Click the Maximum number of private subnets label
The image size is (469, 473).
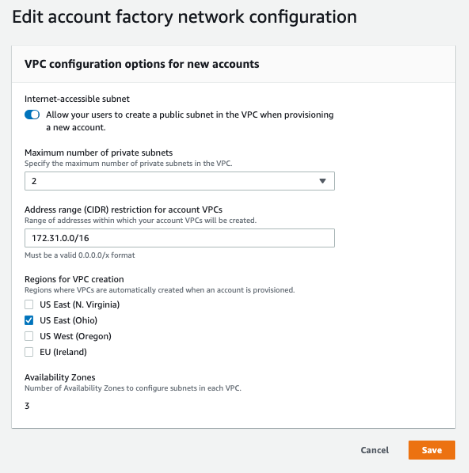coord(99,153)
